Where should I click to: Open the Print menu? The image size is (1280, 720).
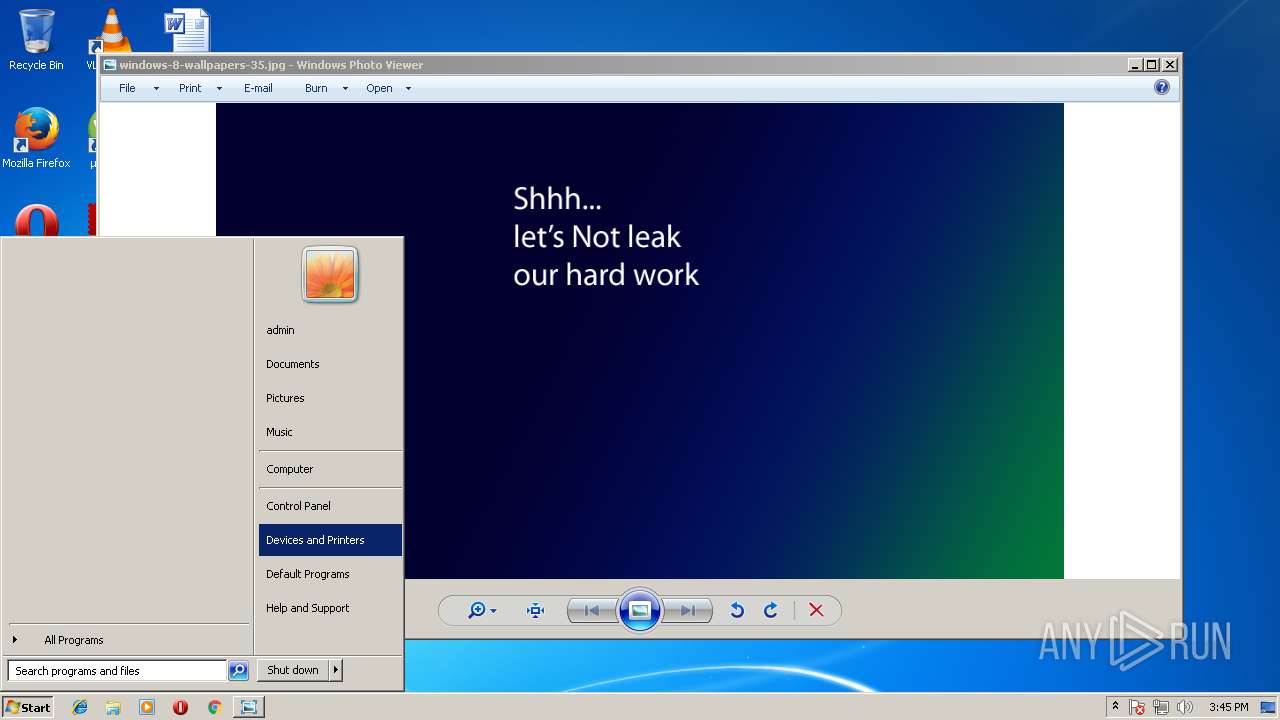pos(190,88)
